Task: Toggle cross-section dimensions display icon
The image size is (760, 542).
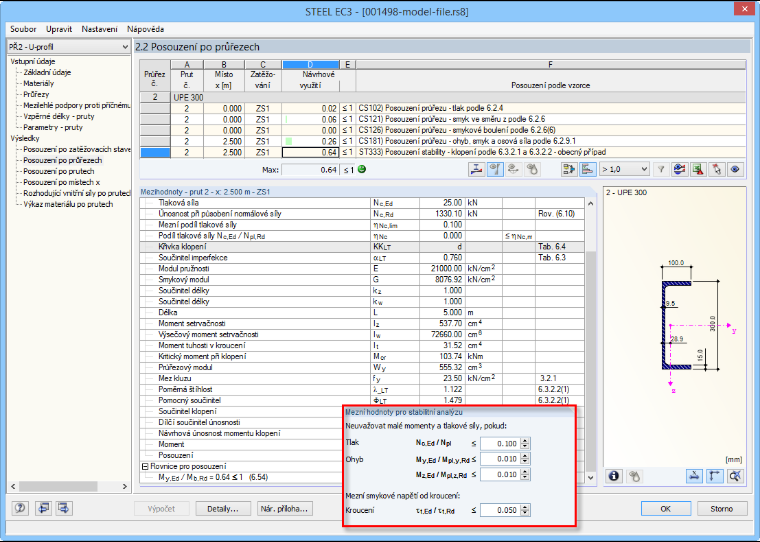Action: pos(694,476)
